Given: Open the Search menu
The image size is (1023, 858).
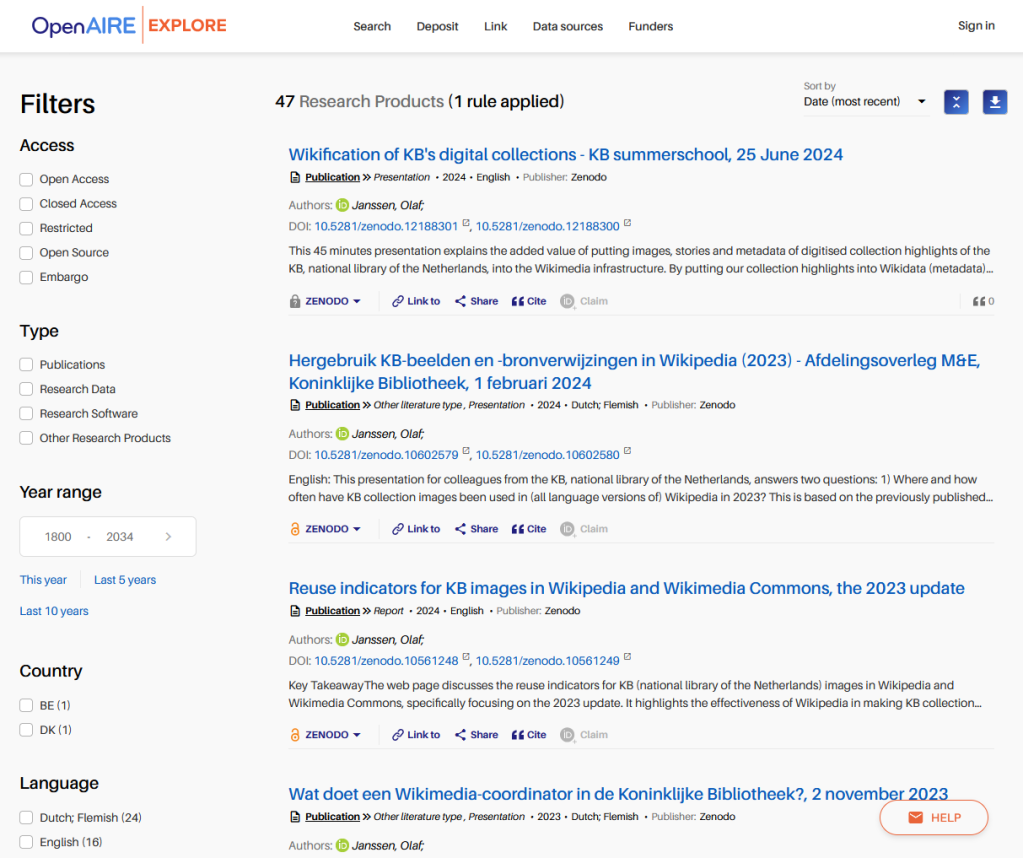Looking at the screenshot, I should (x=372, y=27).
